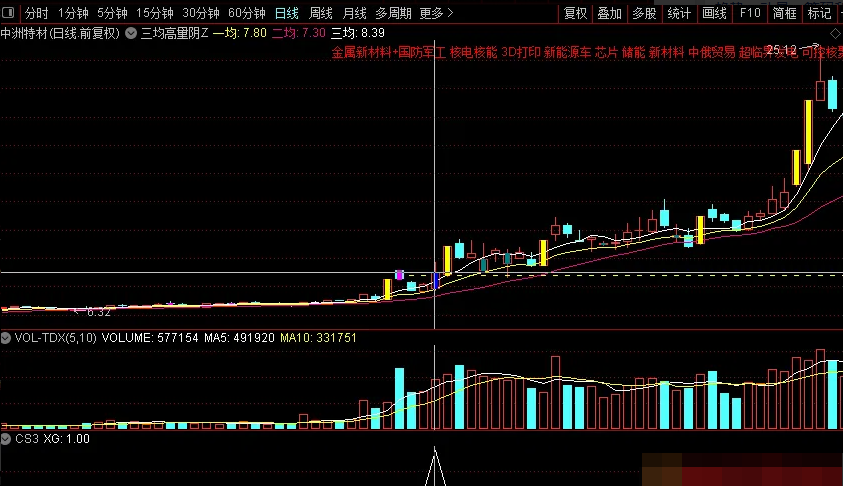The width and height of the screenshot is (843, 486).
Task: Switch to 月线 monthly chart
Action: point(354,13)
